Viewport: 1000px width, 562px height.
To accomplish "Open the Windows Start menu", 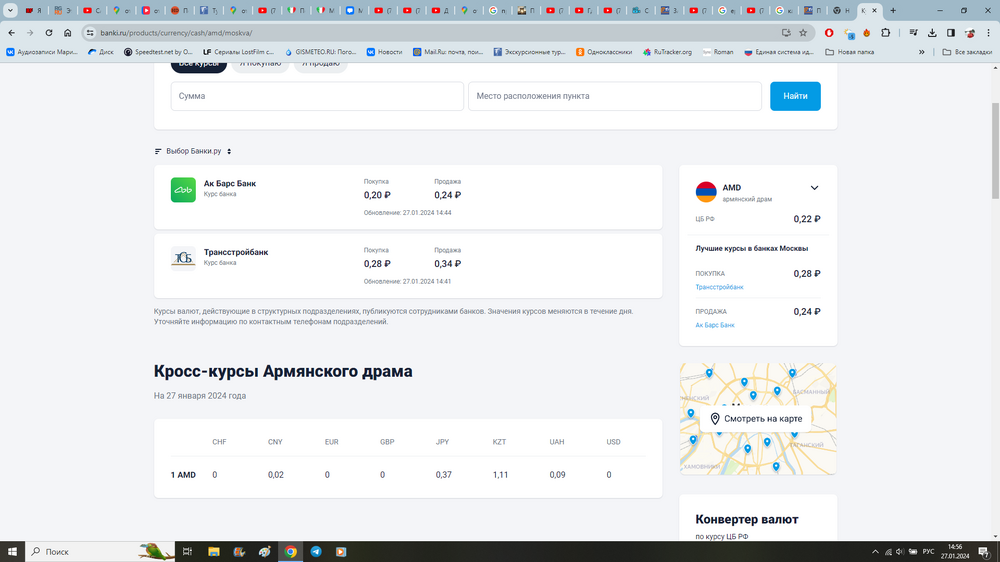I will (11, 552).
